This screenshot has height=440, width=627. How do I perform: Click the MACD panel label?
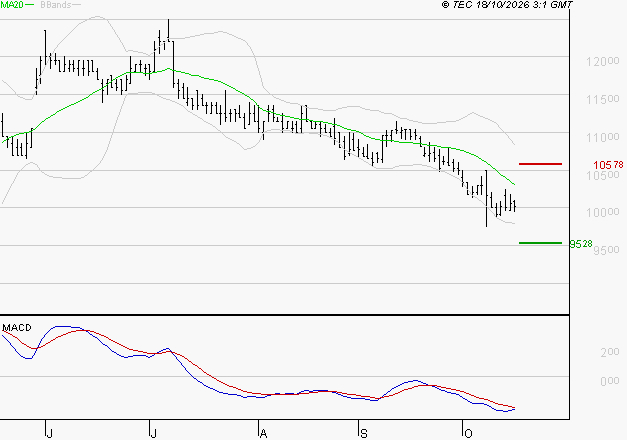point(17,328)
